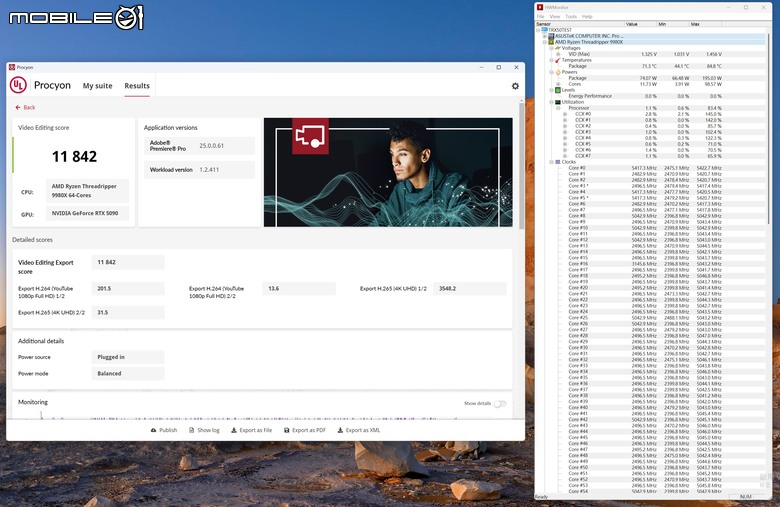Click the Utilization monitor icon
Screen dimensions: 780x507
click(558, 102)
